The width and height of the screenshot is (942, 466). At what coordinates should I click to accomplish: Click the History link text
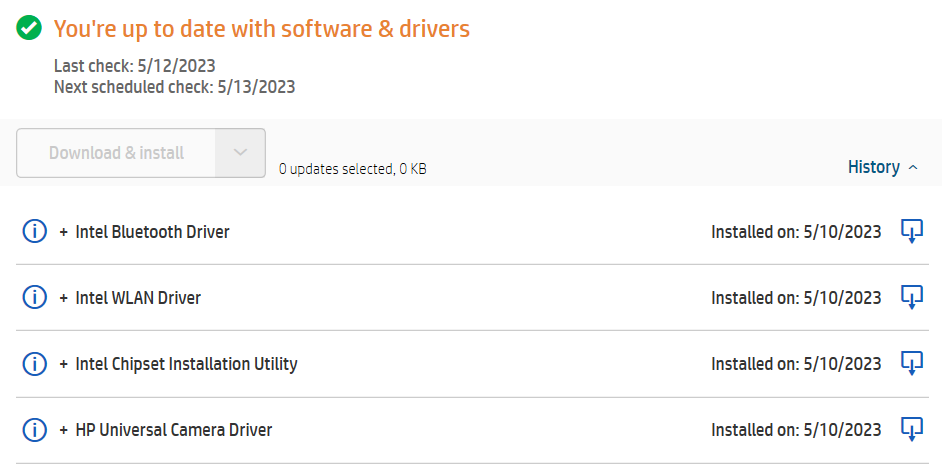(873, 167)
